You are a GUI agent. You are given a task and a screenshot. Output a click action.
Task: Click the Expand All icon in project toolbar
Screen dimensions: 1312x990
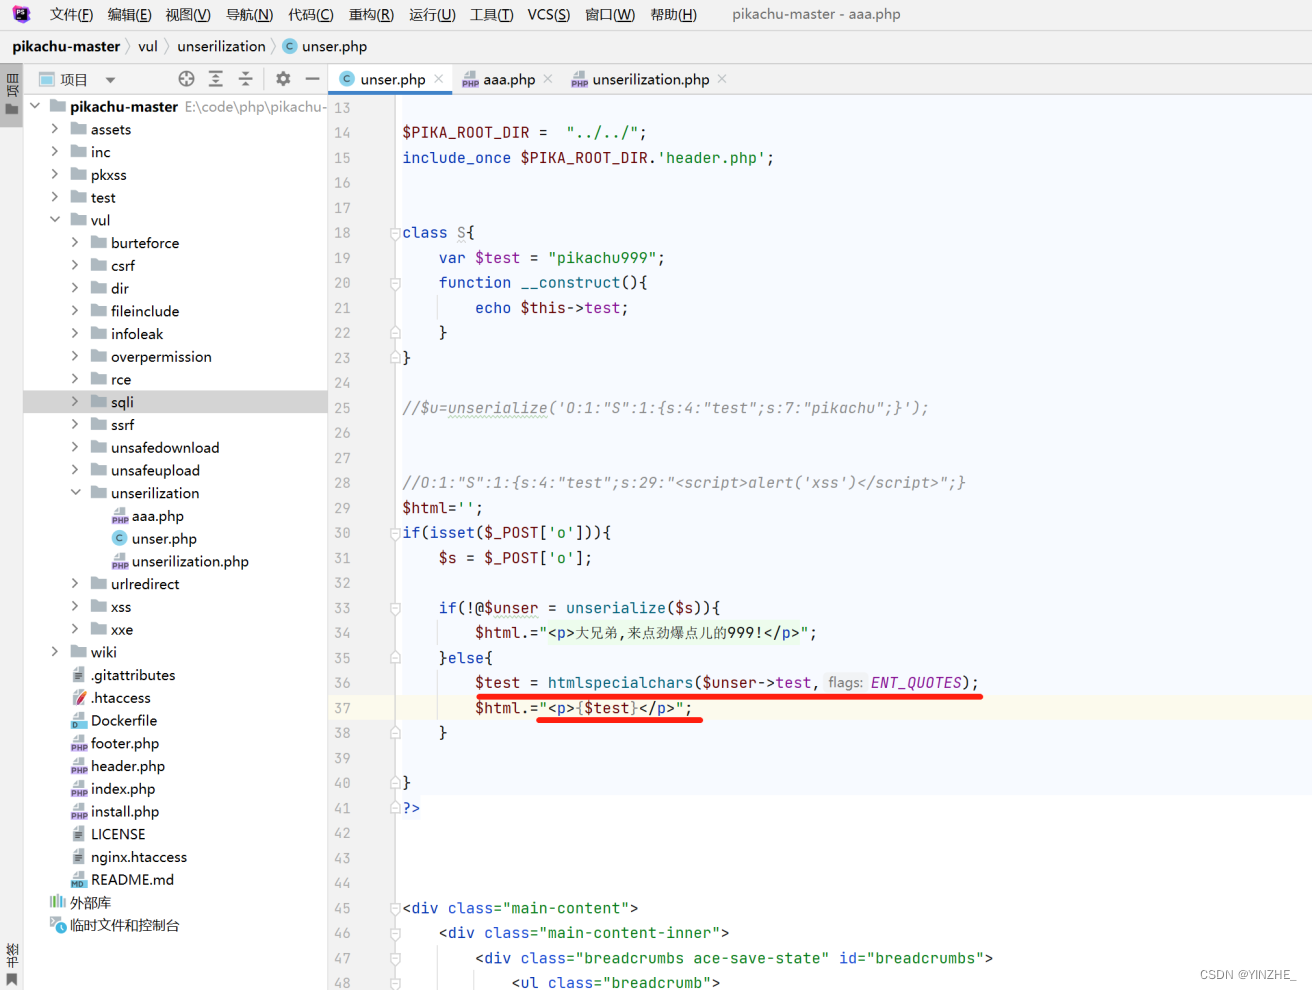click(216, 79)
